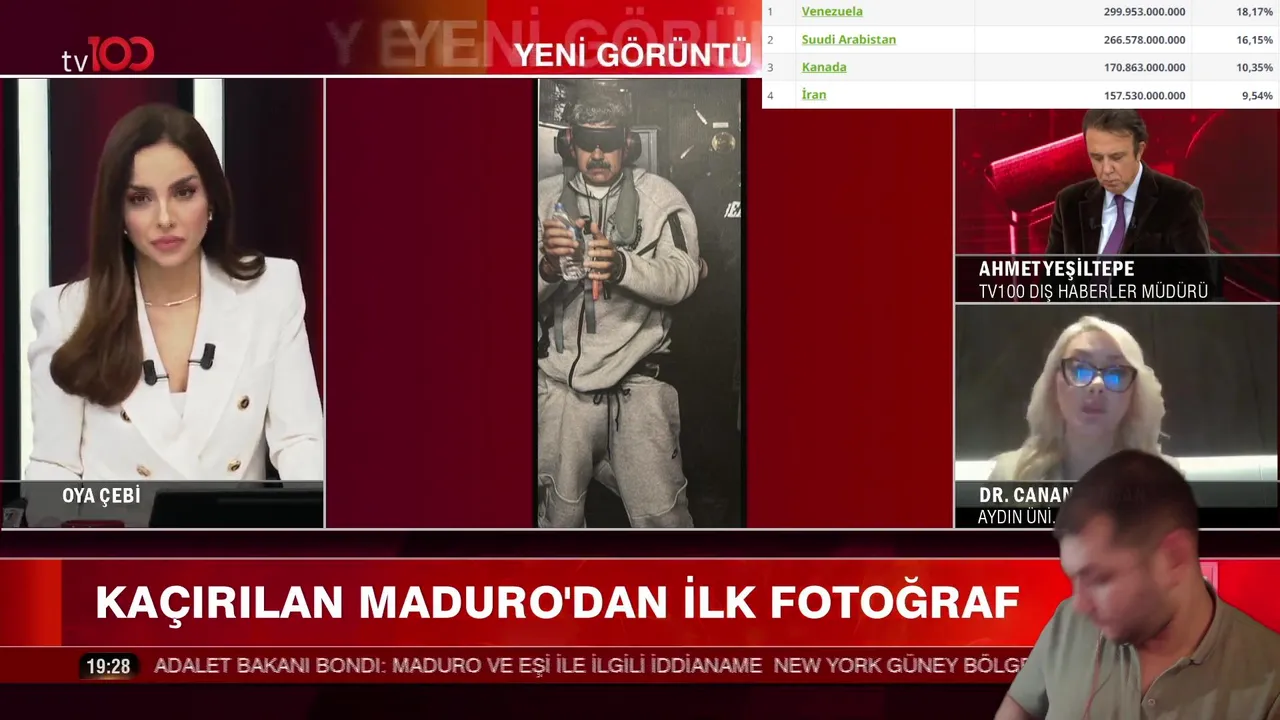Click the Kanada country link
Image resolution: width=1280 pixels, height=720 pixels.
[x=824, y=67]
